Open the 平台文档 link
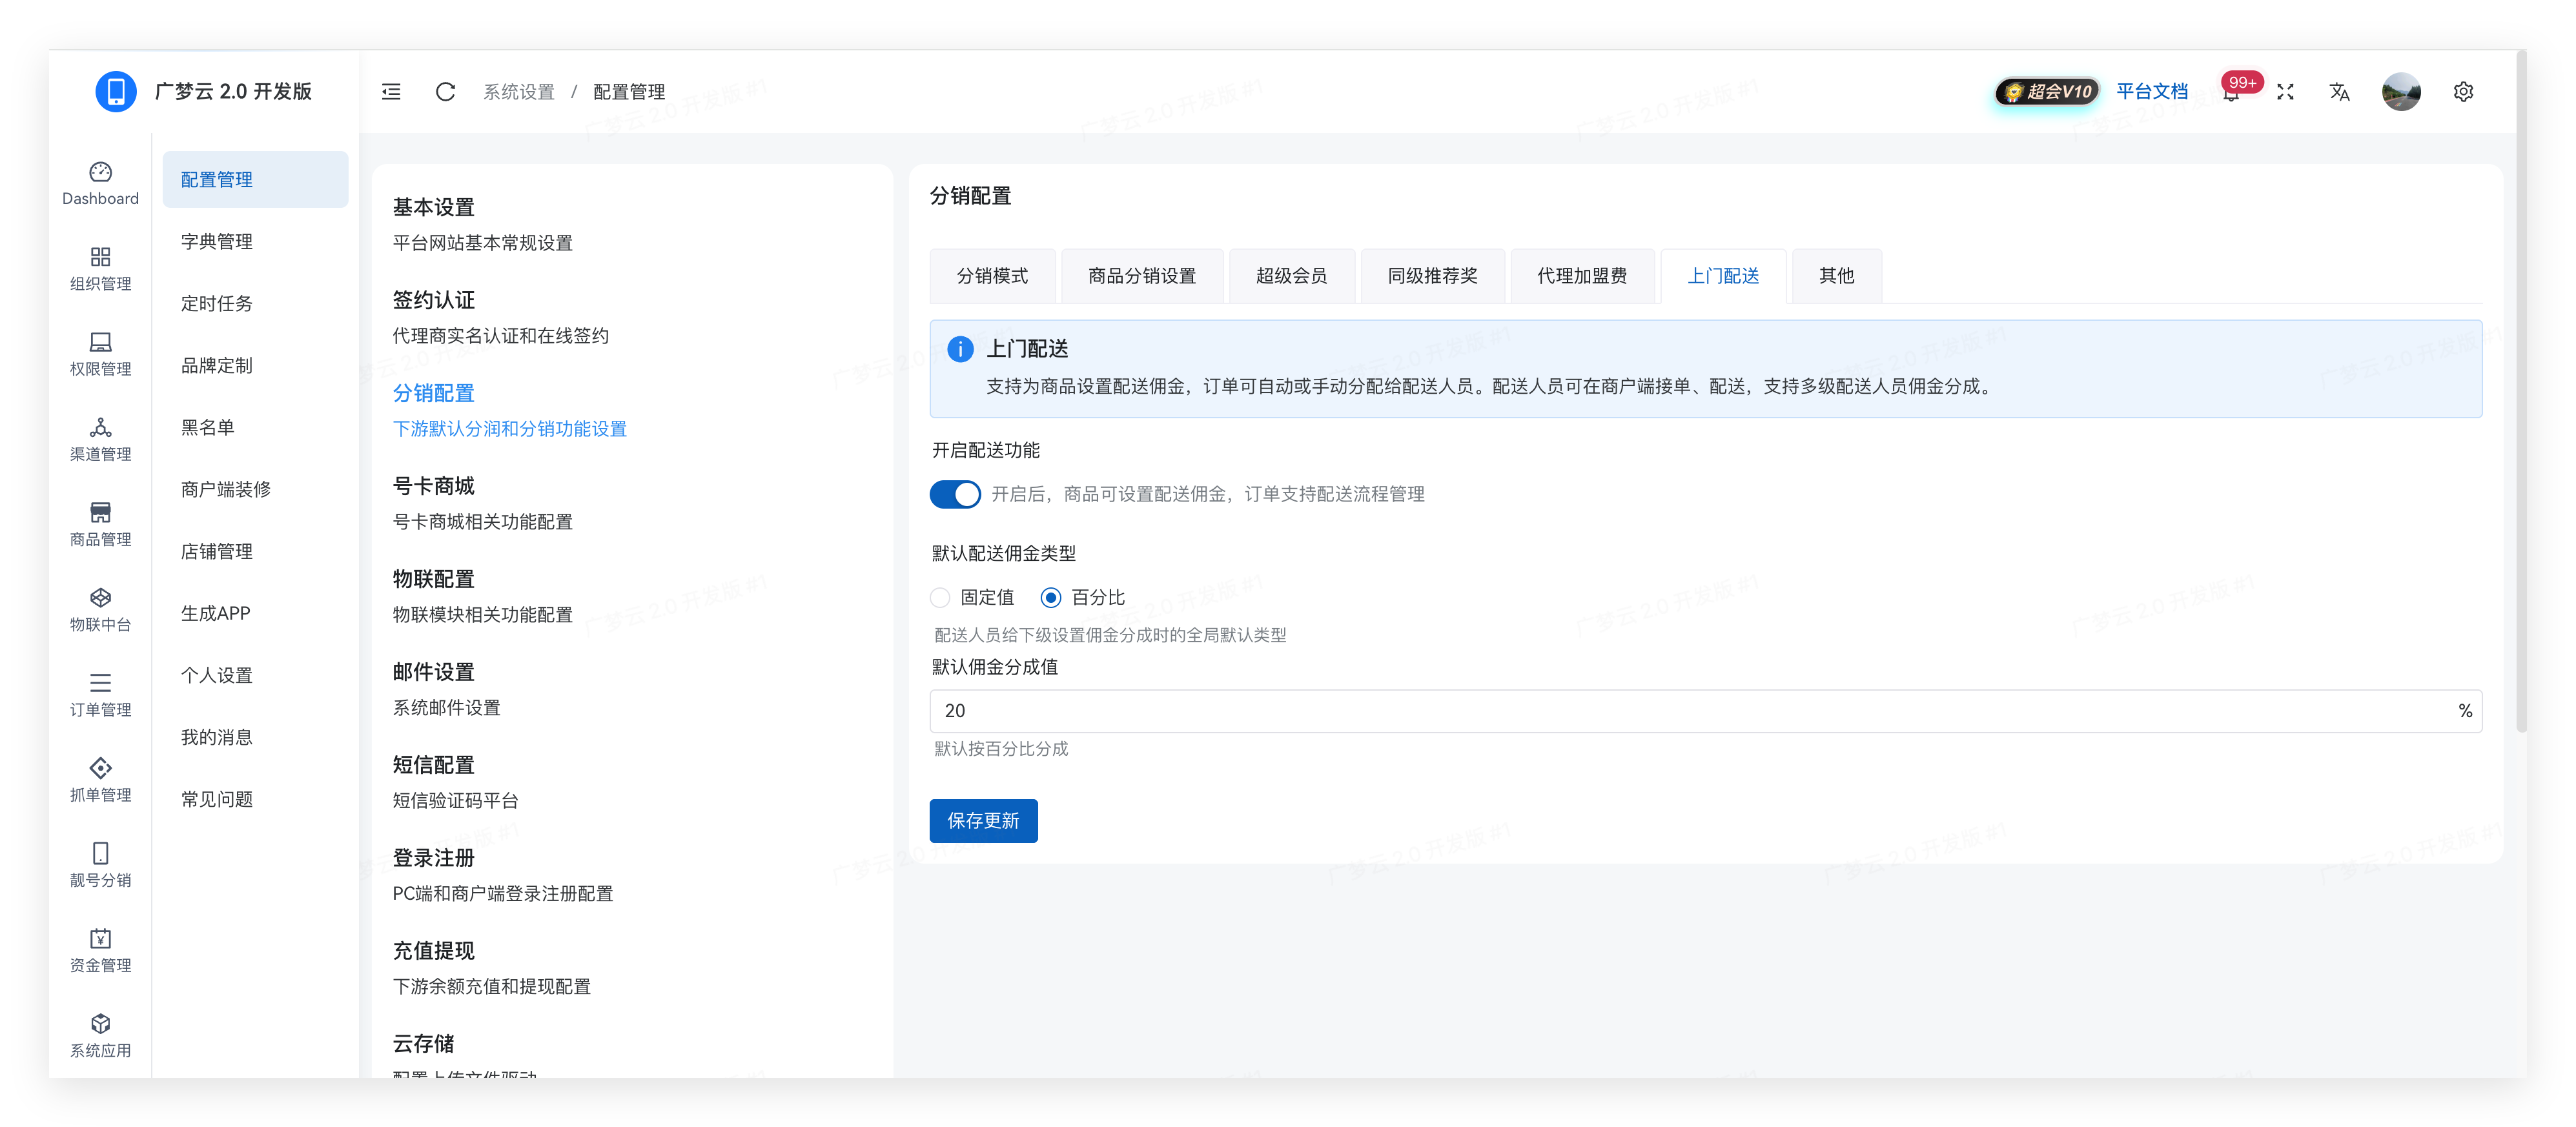Viewport: 2576px width, 1127px height. (2152, 91)
